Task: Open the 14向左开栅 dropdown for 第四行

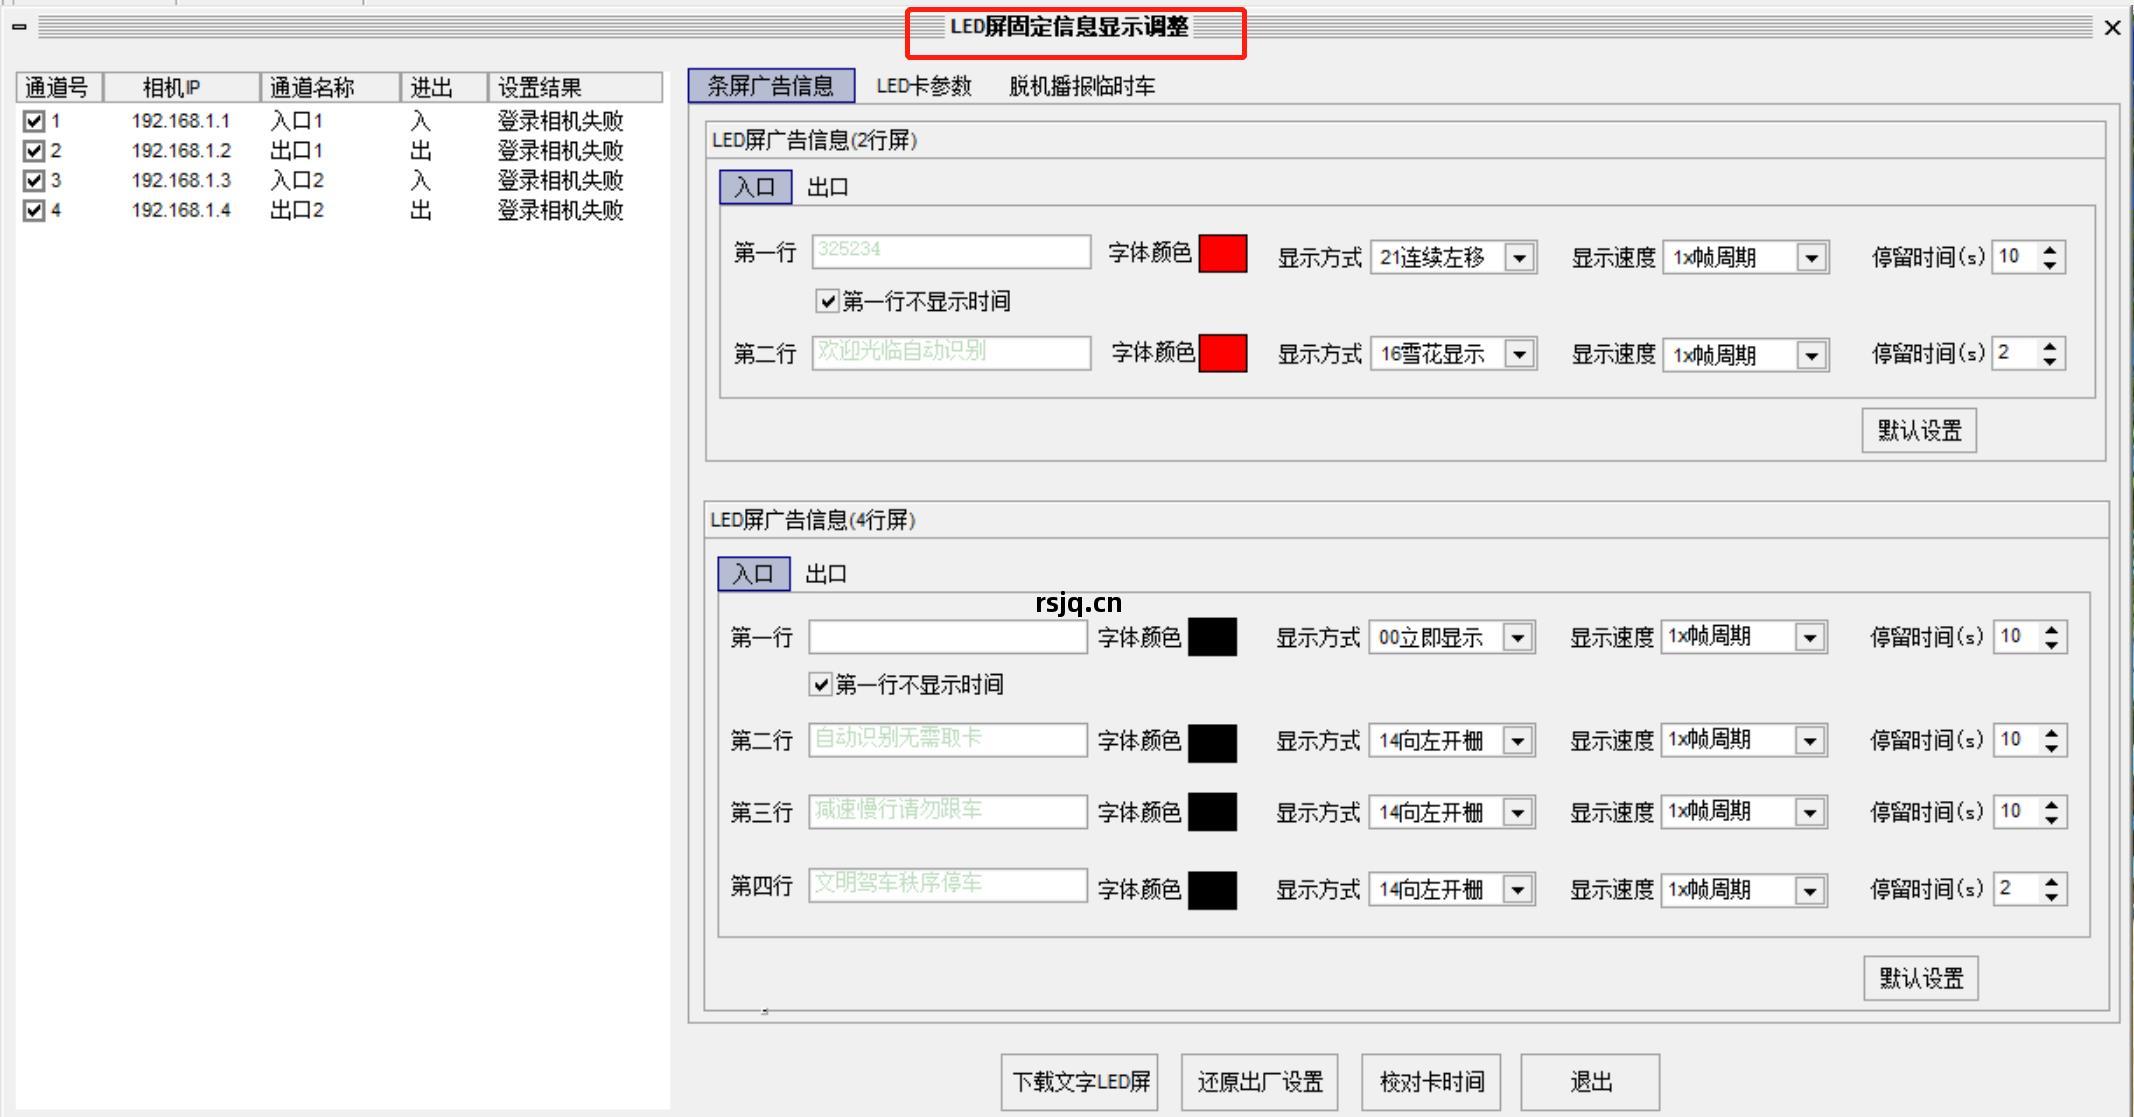Action: point(1517,889)
